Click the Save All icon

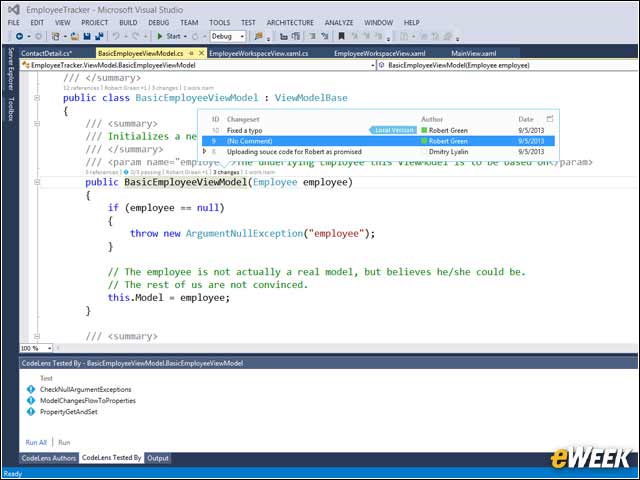(x=99, y=36)
